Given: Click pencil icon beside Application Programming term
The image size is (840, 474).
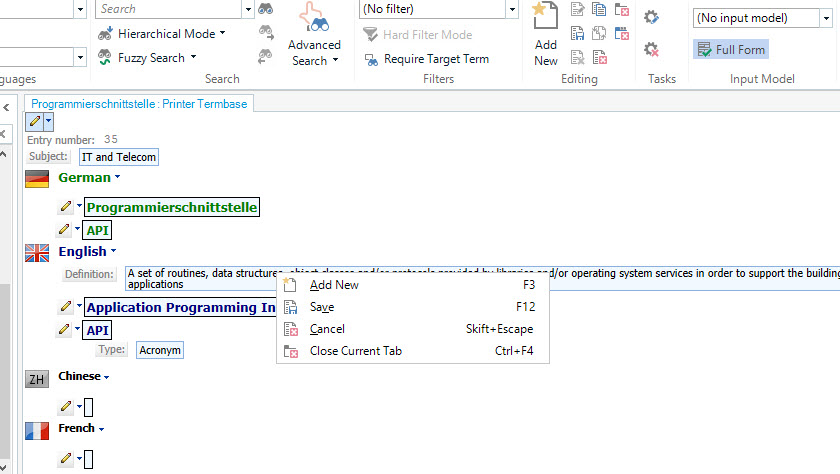Looking at the screenshot, I should tap(66, 307).
